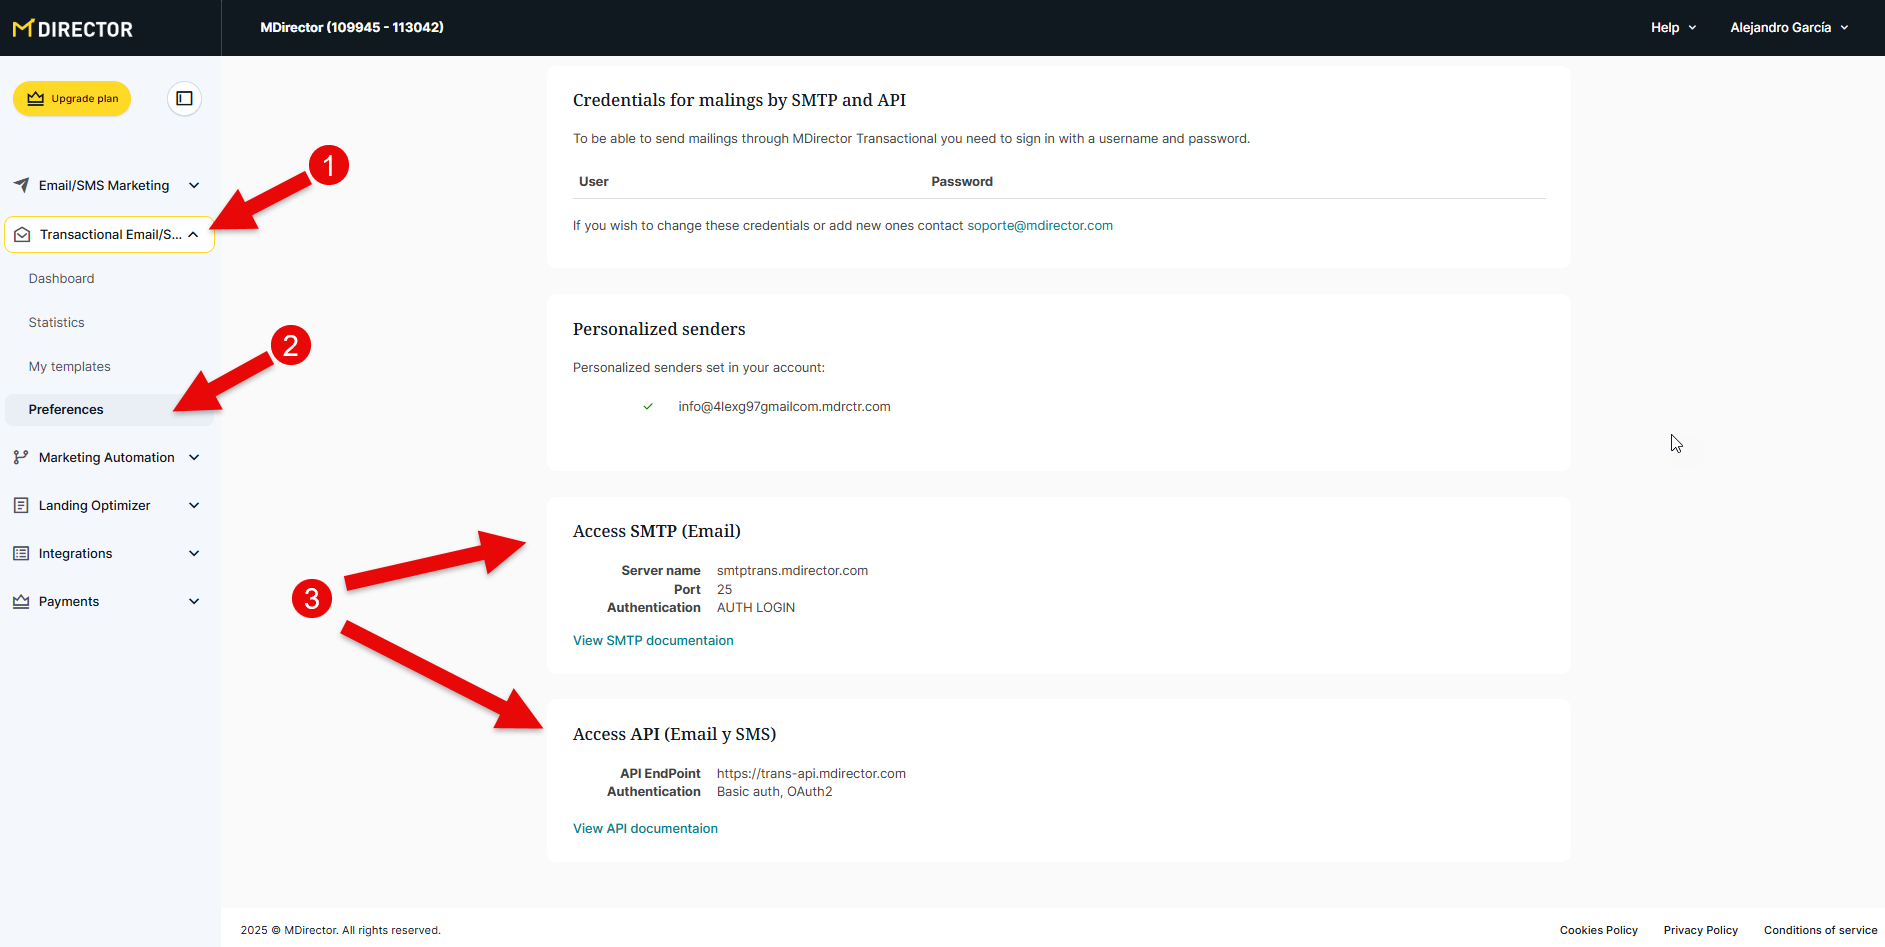Image resolution: width=1885 pixels, height=947 pixels.
Task: Click the Transactional Email envelope icon
Action: [x=22, y=235]
